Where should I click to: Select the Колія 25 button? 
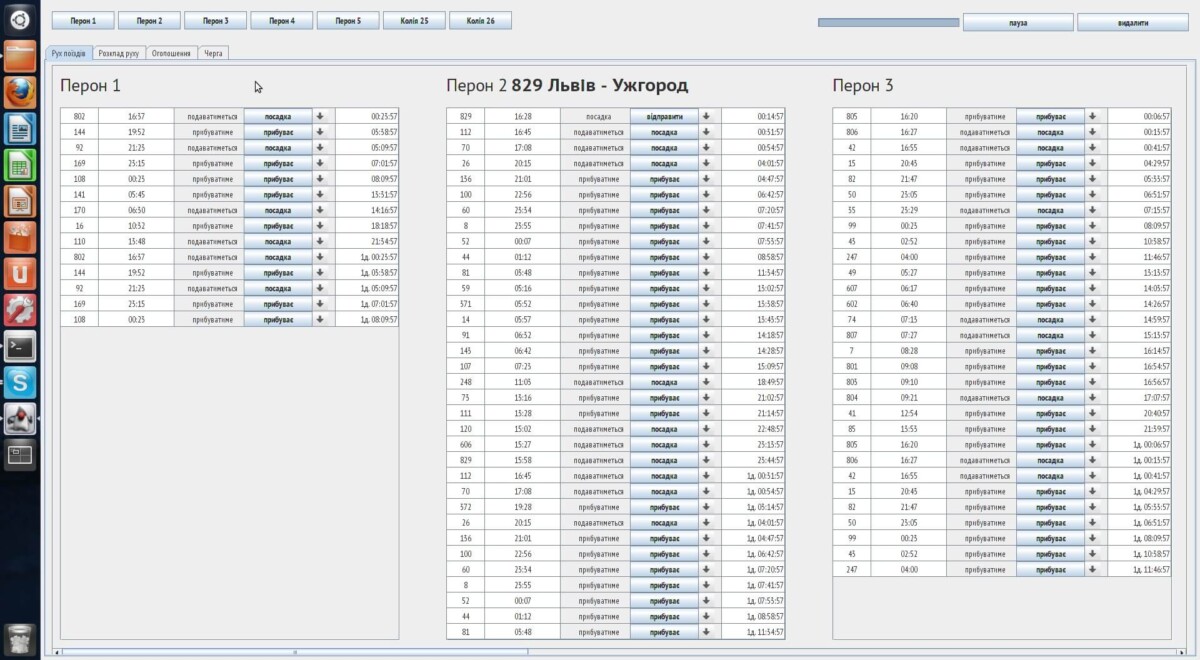pos(413,19)
